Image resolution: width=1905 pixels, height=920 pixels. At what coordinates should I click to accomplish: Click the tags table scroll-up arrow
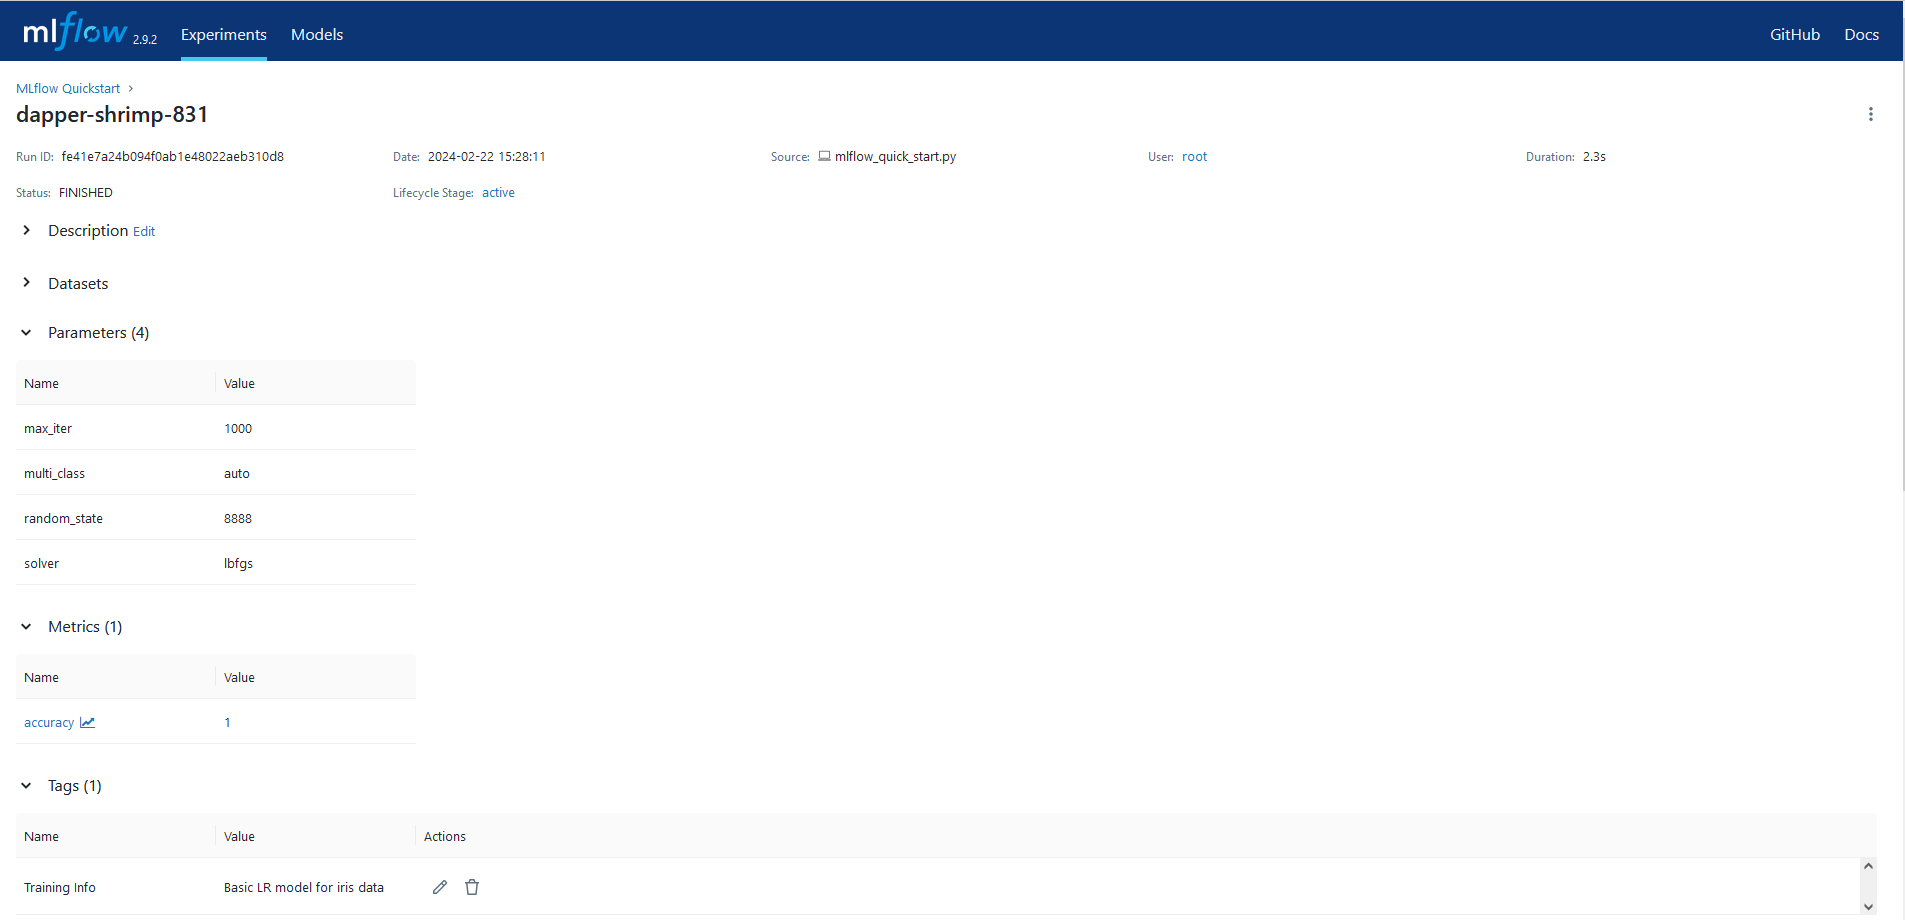point(1868,866)
